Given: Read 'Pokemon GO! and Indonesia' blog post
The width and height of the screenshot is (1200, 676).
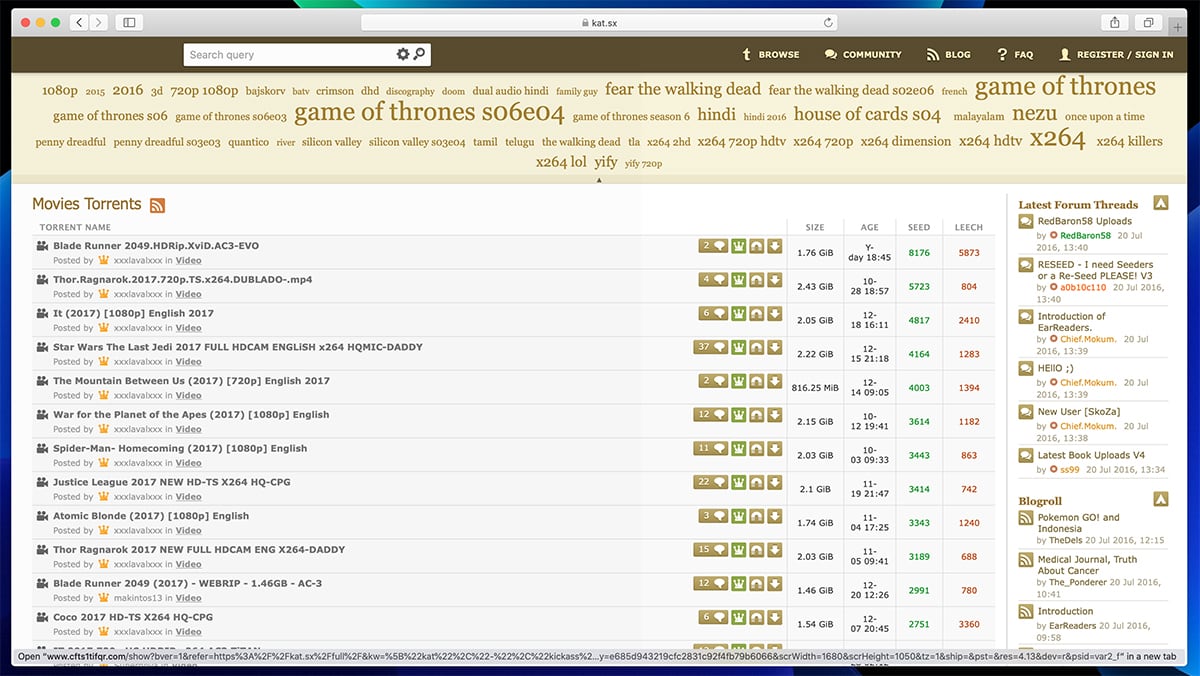Looking at the screenshot, I should tap(1079, 523).
